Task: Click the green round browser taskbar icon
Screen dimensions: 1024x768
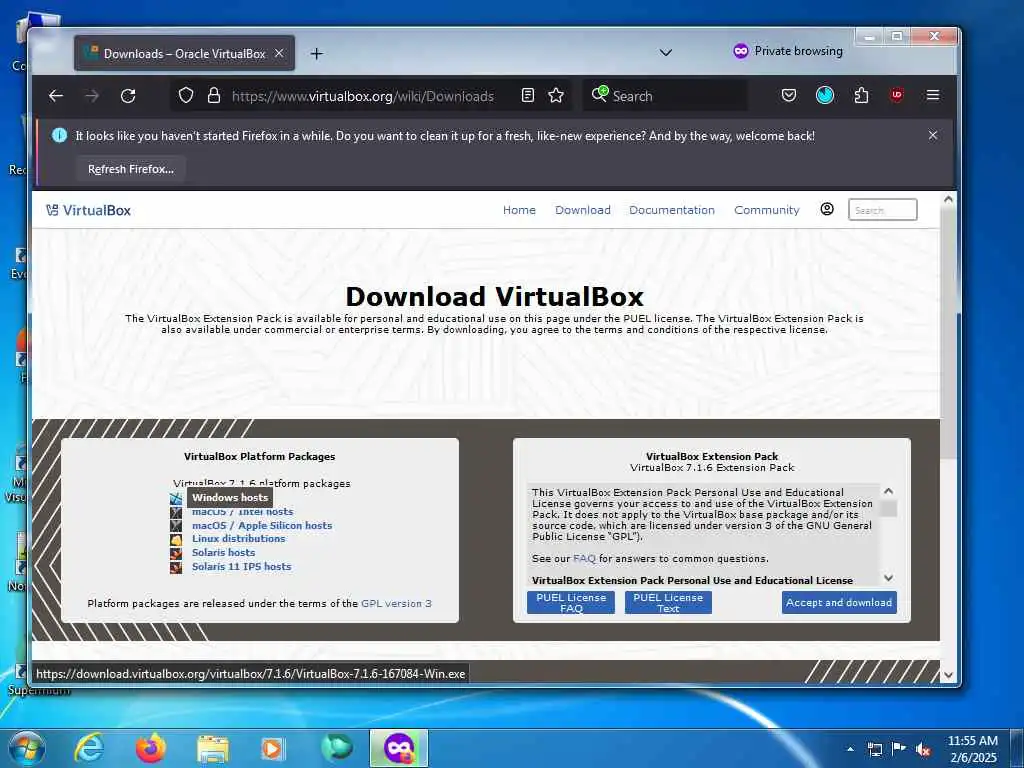Action: [x=337, y=748]
